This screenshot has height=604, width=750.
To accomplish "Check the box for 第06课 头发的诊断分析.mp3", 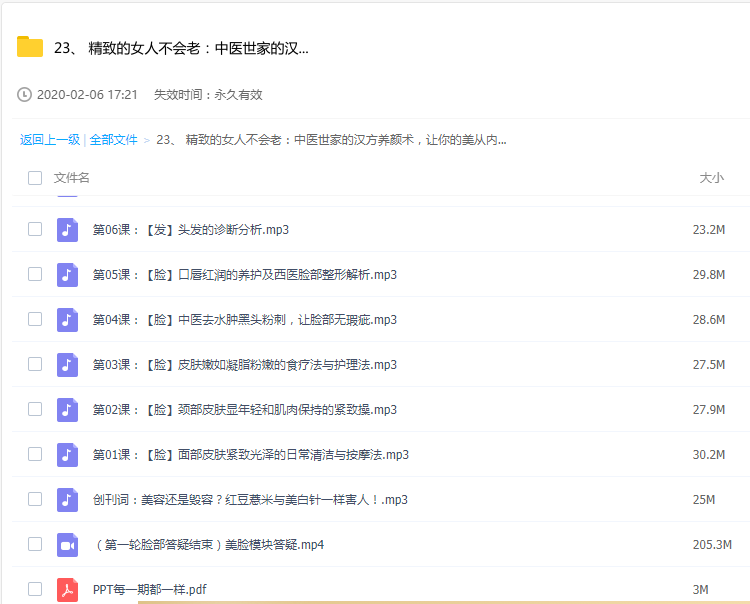I will (x=35, y=229).
